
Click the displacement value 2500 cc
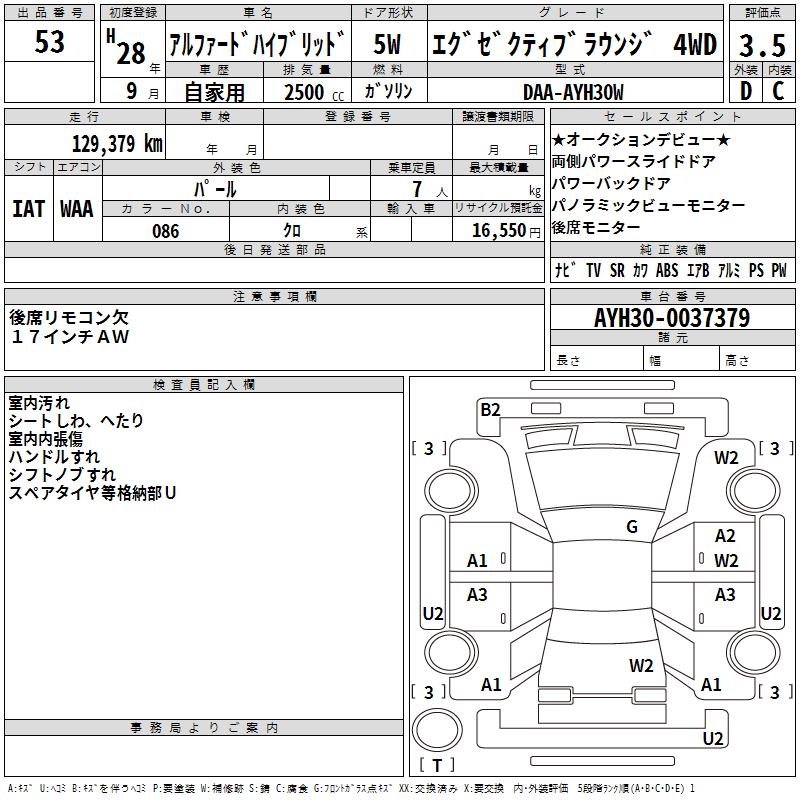(314, 92)
